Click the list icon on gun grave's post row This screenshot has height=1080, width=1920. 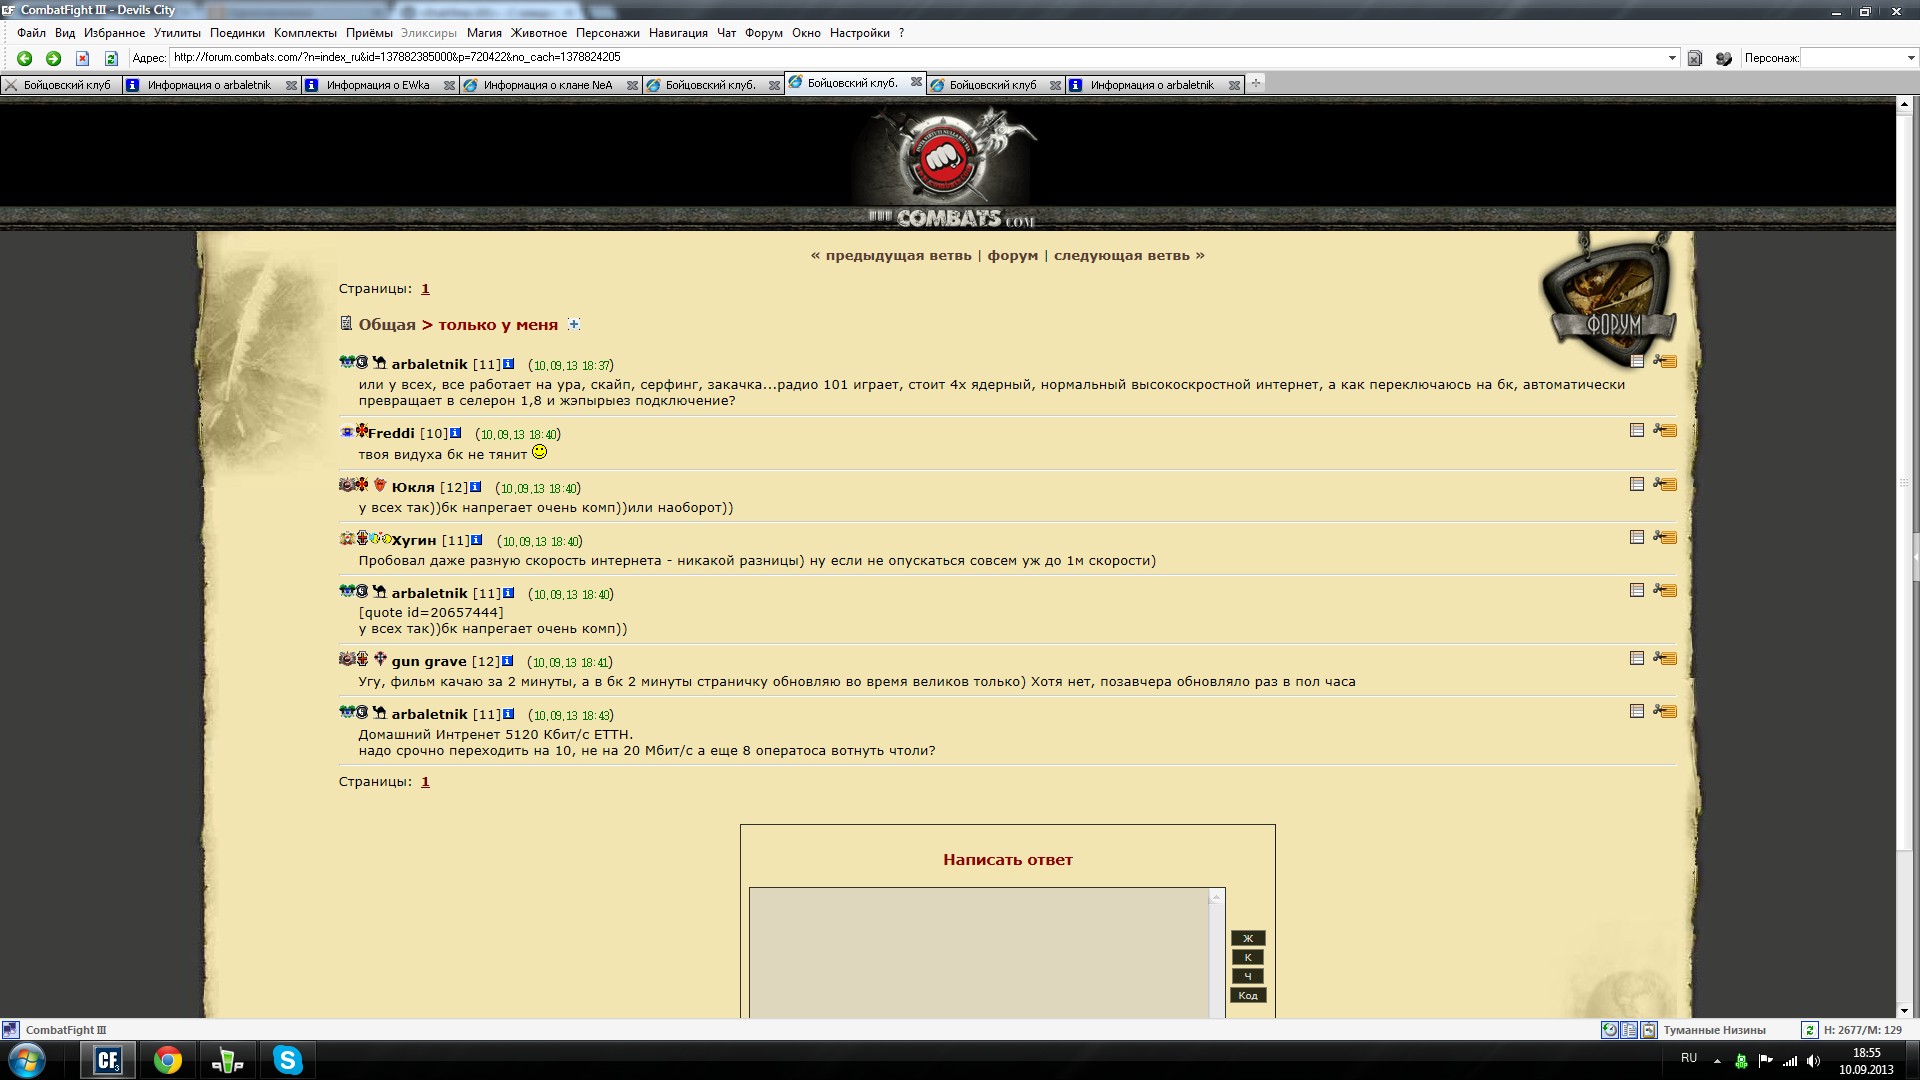point(1637,658)
